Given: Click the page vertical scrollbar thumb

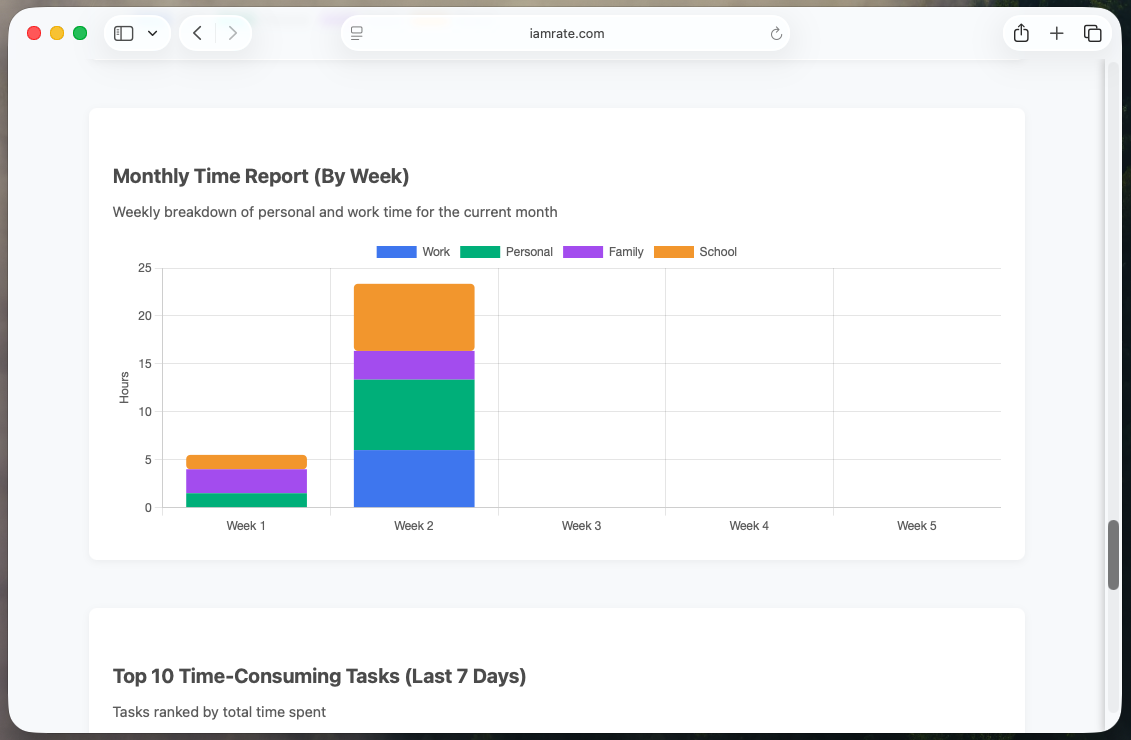Looking at the screenshot, I should 1113,555.
